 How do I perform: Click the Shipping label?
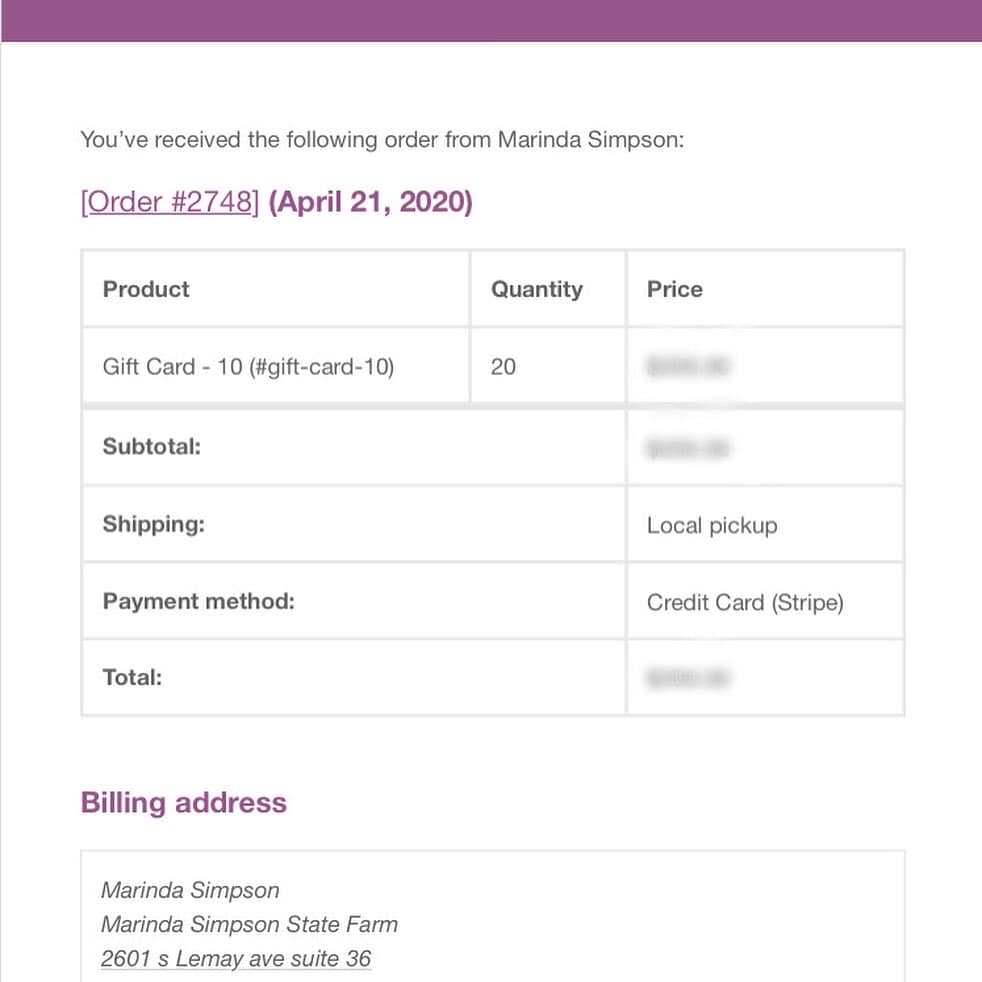click(153, 524)
